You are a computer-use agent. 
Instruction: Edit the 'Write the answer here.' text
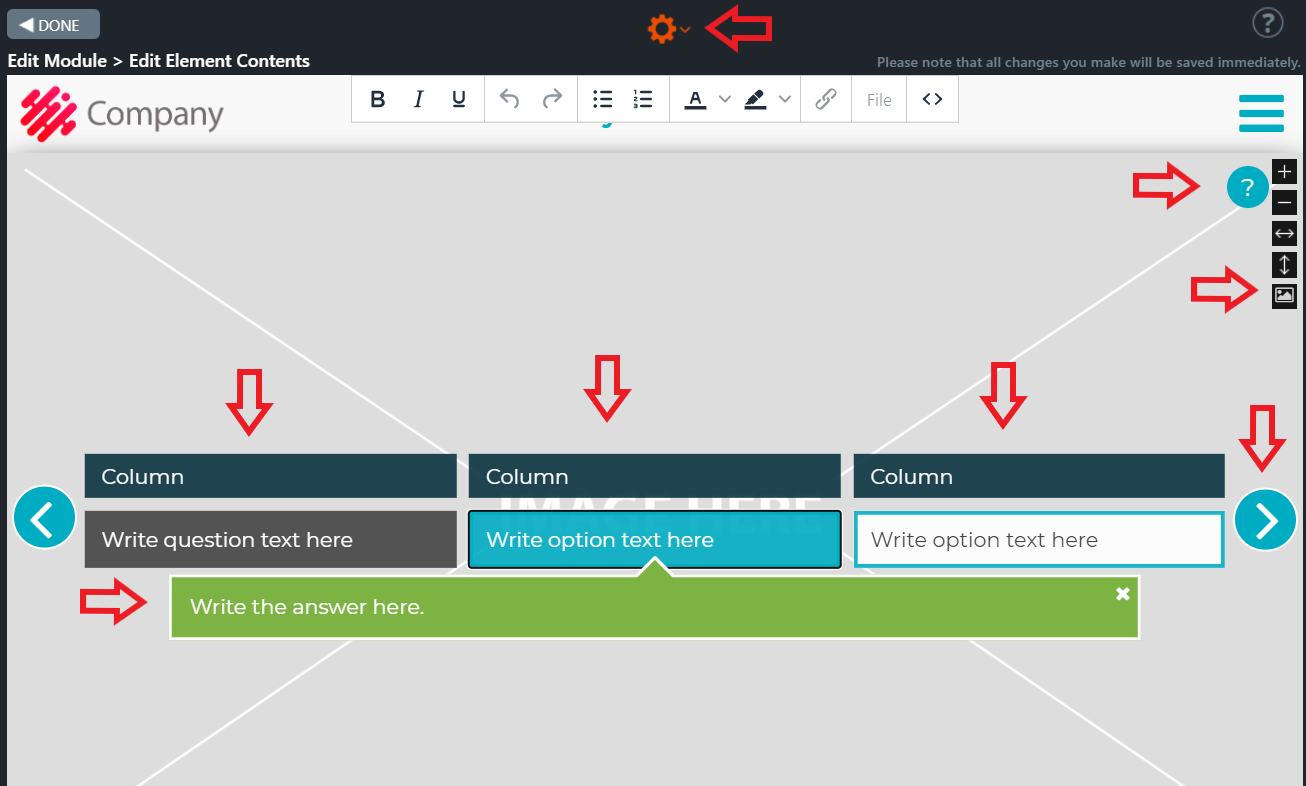[308, 607]
